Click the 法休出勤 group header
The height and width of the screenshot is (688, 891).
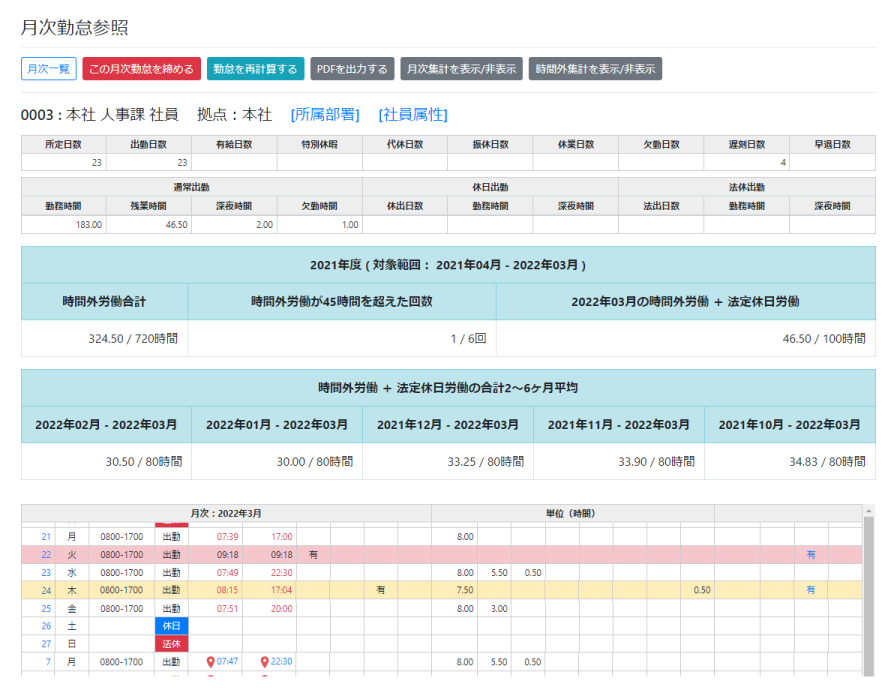click(747, 187)
